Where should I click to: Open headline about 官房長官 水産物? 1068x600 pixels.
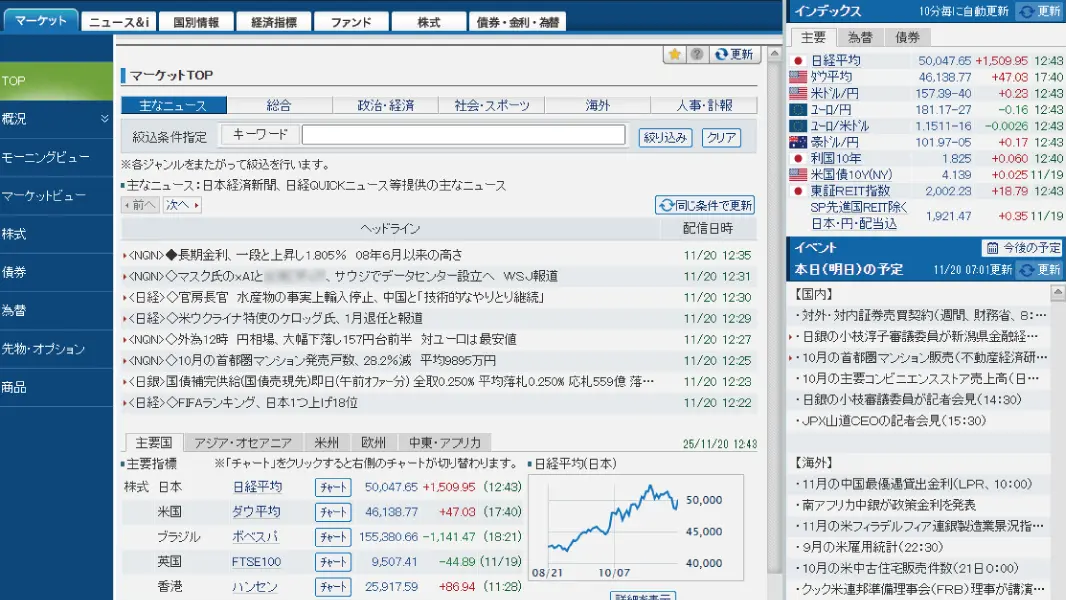[335, 298]
